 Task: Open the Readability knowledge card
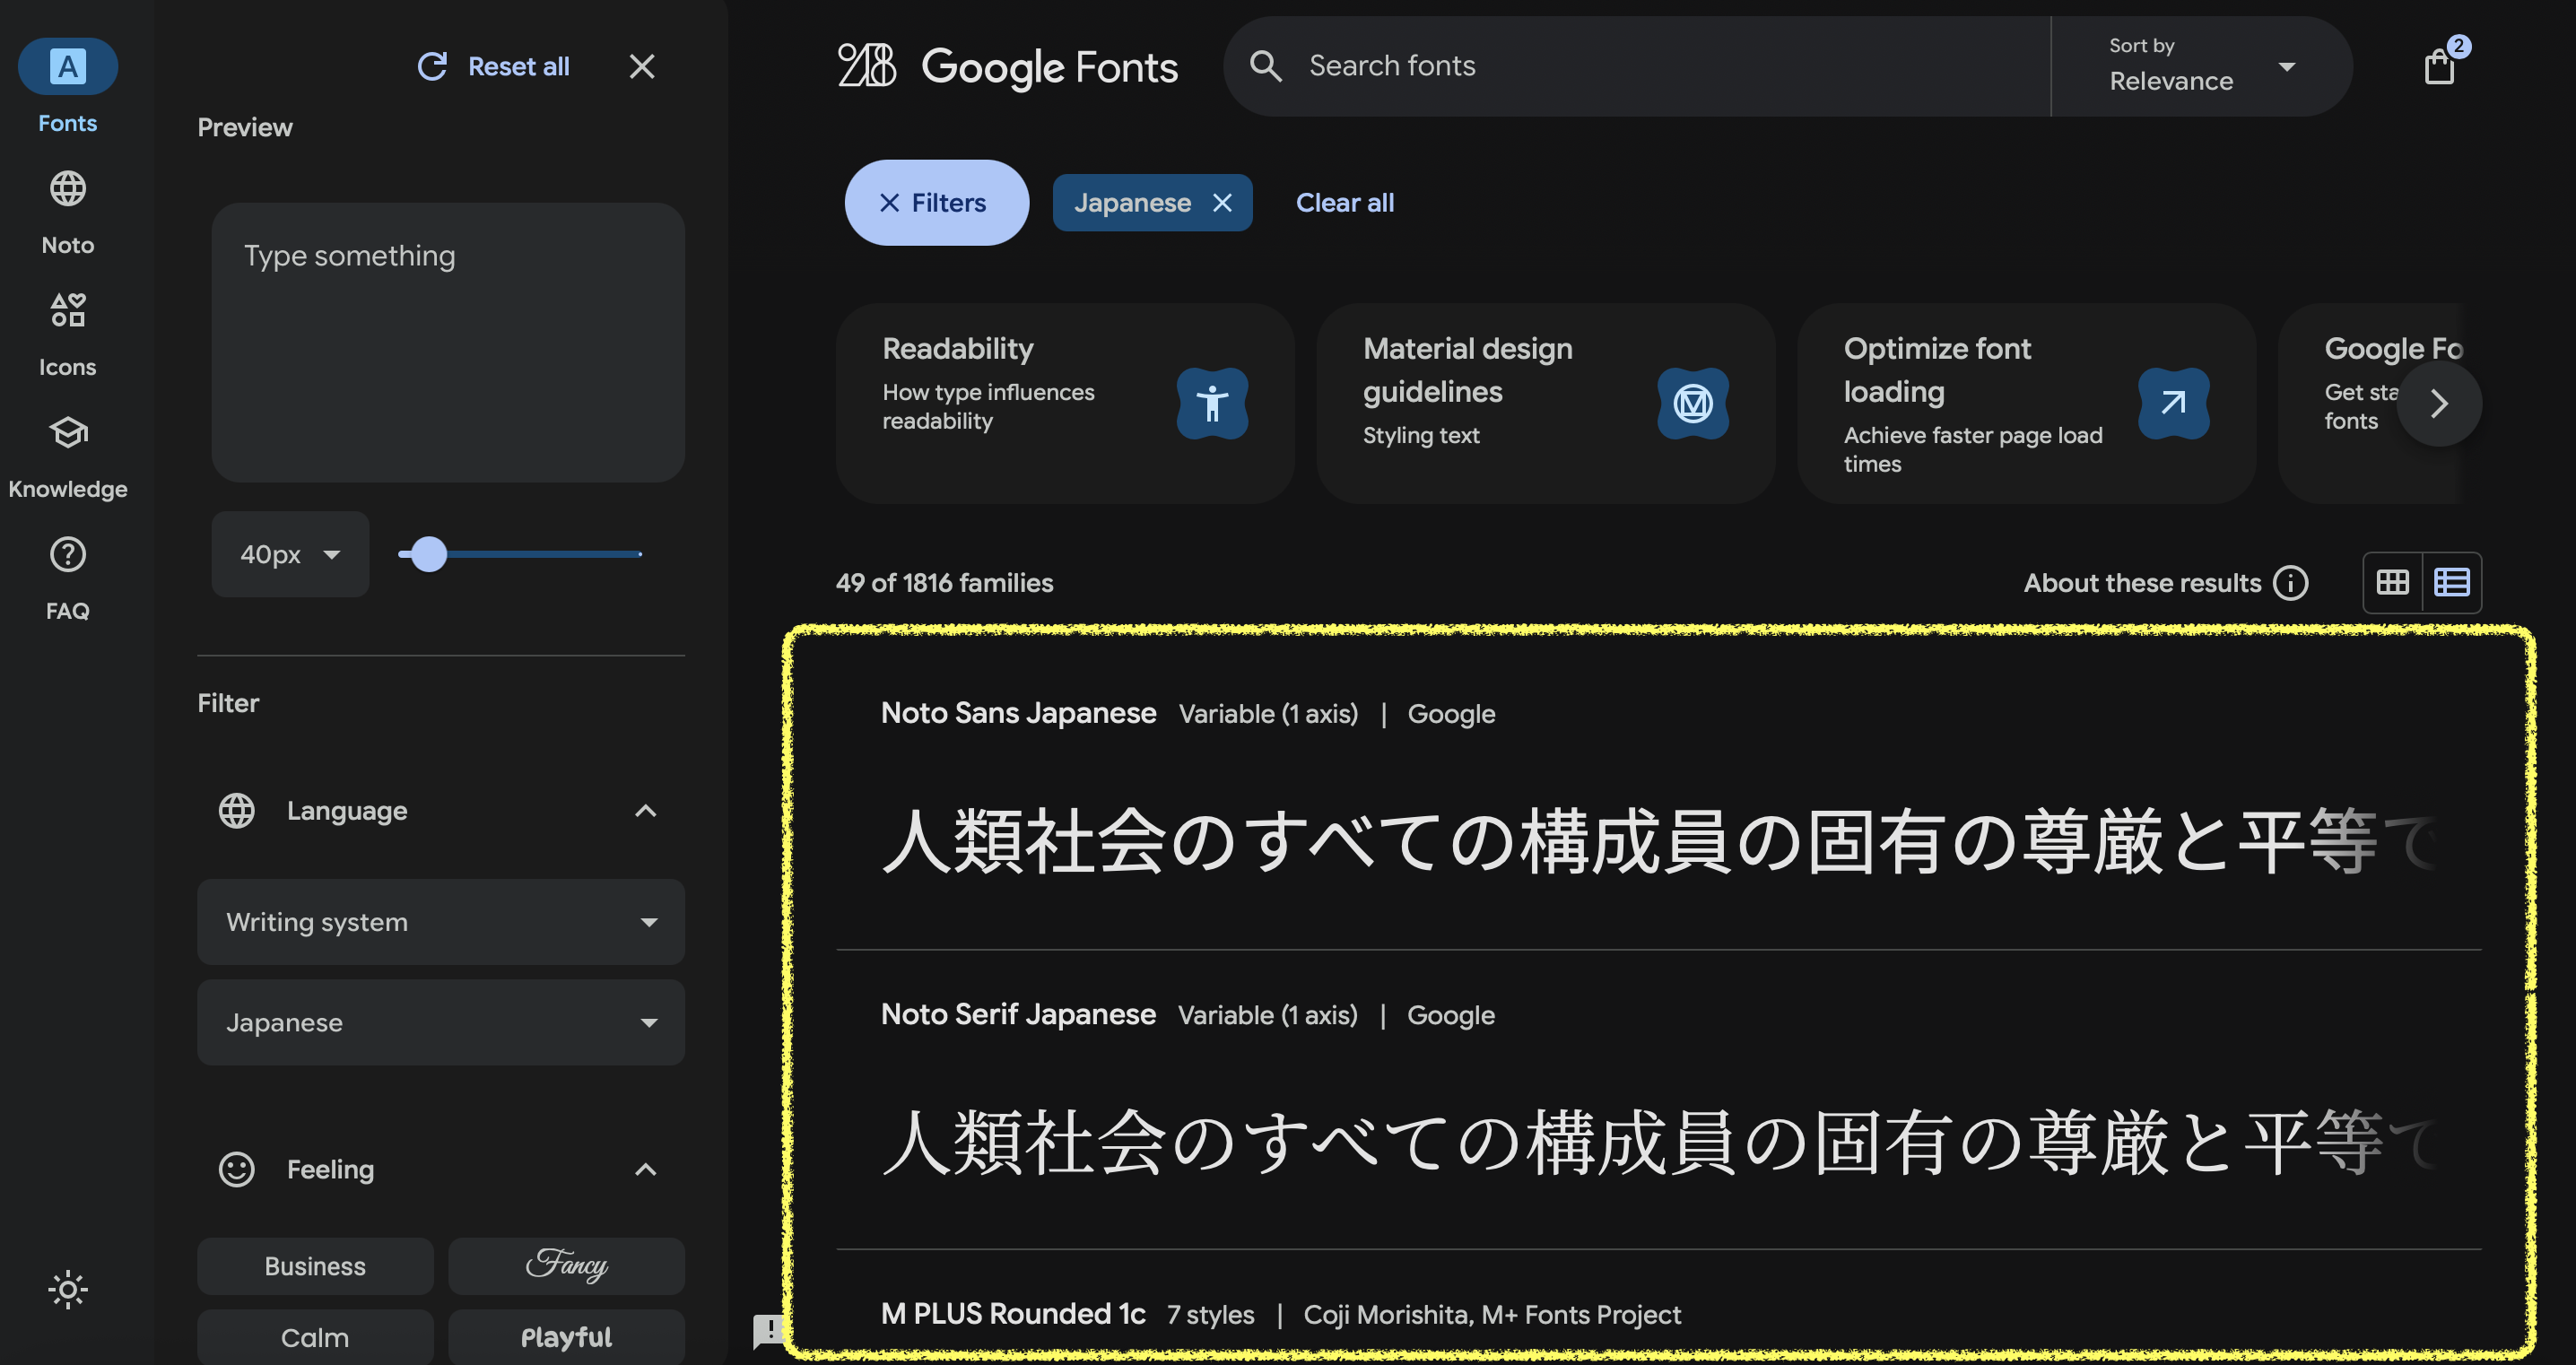click(1065, 403)
